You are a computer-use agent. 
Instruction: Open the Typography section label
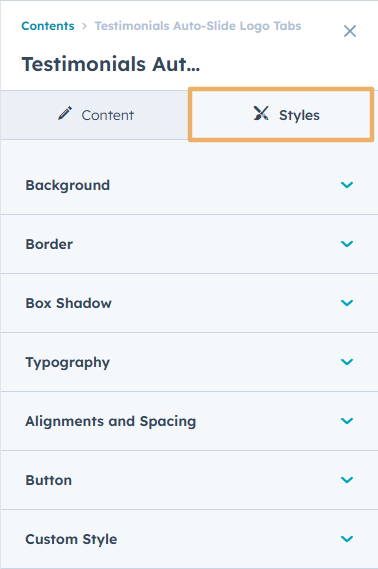67,363
